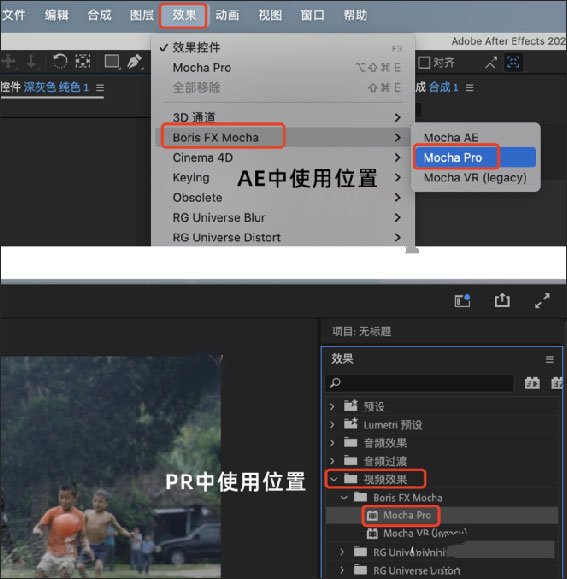
Task: Select Mocha VR (legacy) in the submenu
Action: (x=475, y=178)
